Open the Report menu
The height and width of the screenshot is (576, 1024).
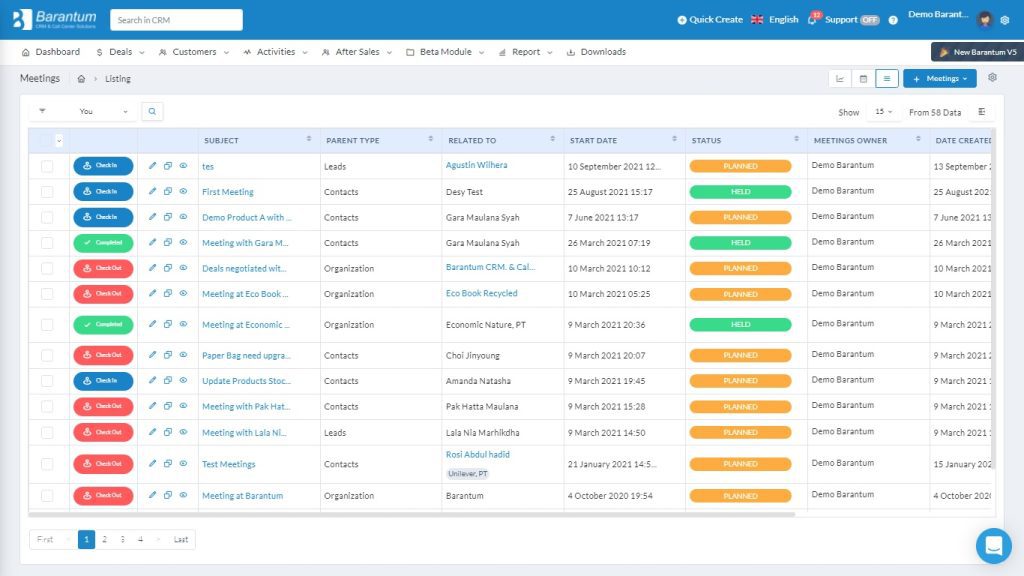coord(526,52)
